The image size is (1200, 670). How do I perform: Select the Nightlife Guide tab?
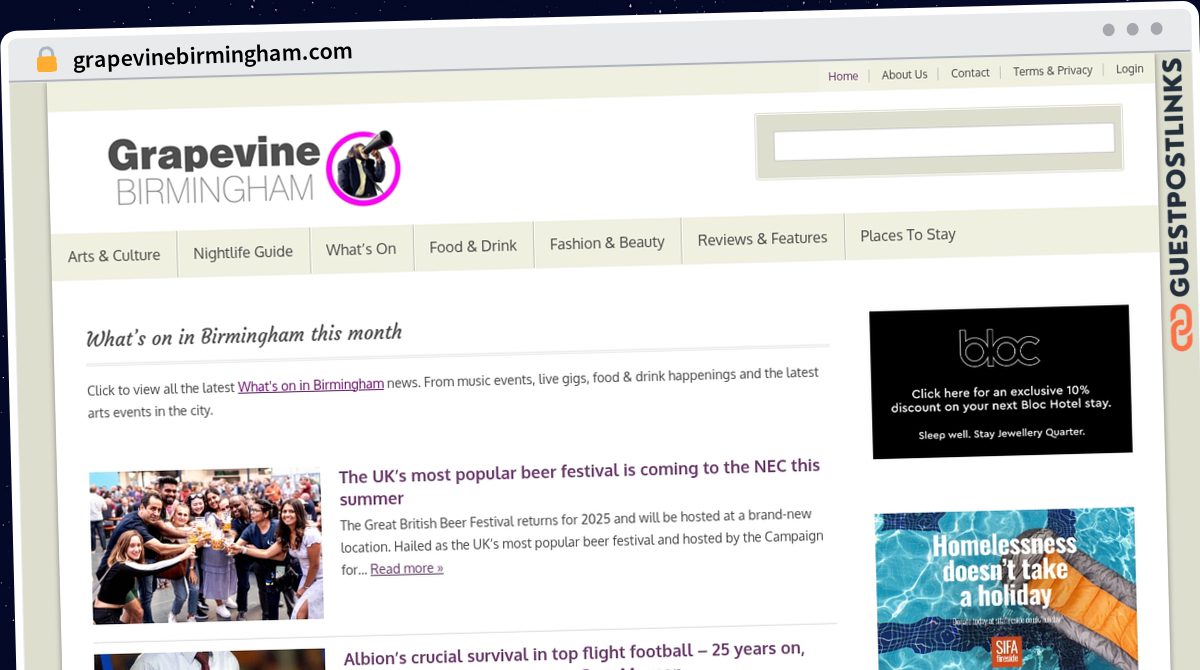point(243,252)
